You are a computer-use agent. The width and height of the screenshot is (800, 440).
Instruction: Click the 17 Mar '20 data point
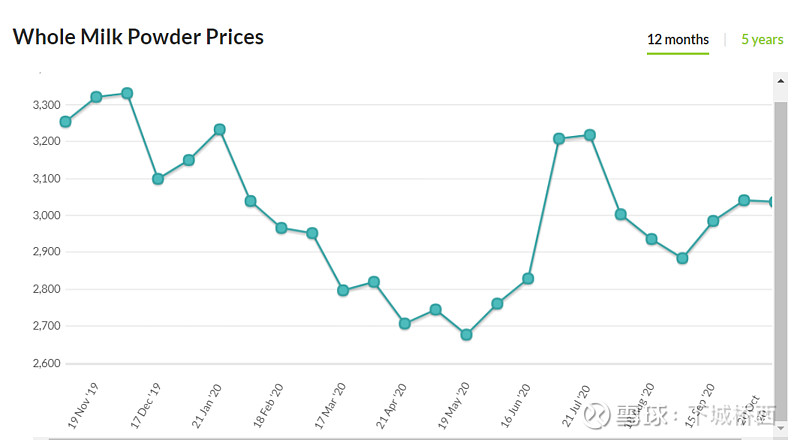point(343,290)
